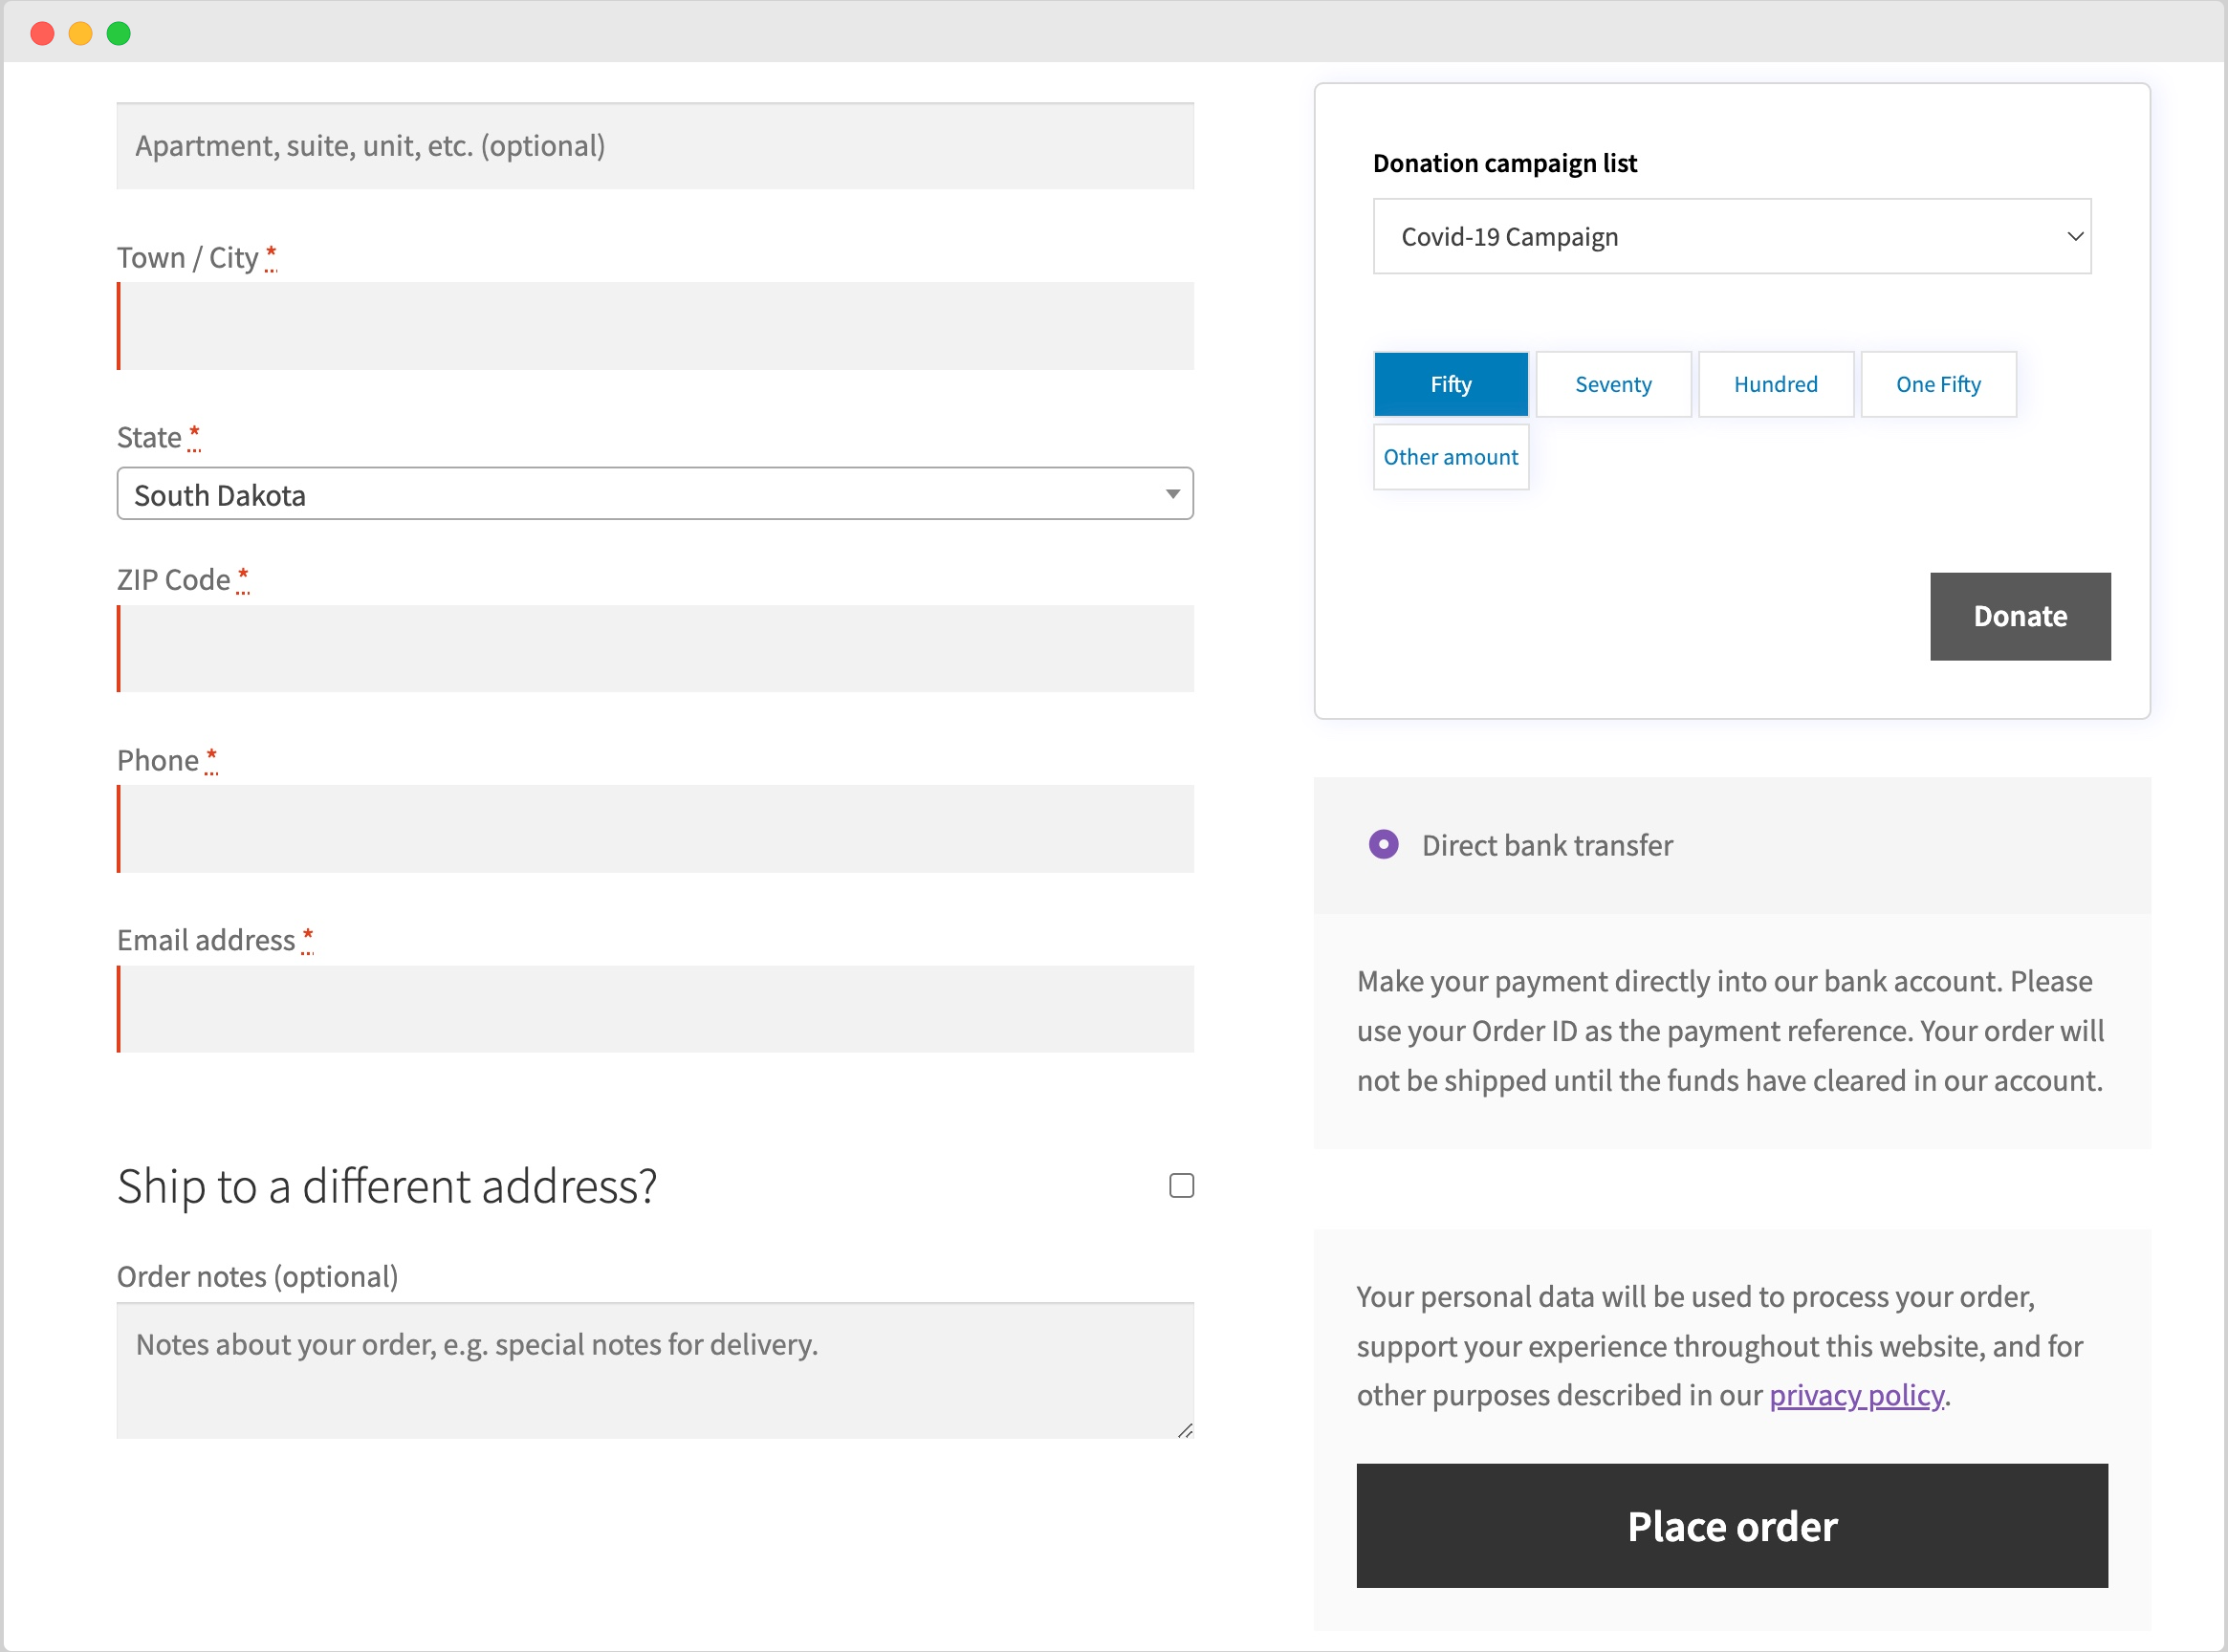Pick the "Hundred" donation amount
Viewport: 2228px width, 1652px height.
coord(1775,384)
